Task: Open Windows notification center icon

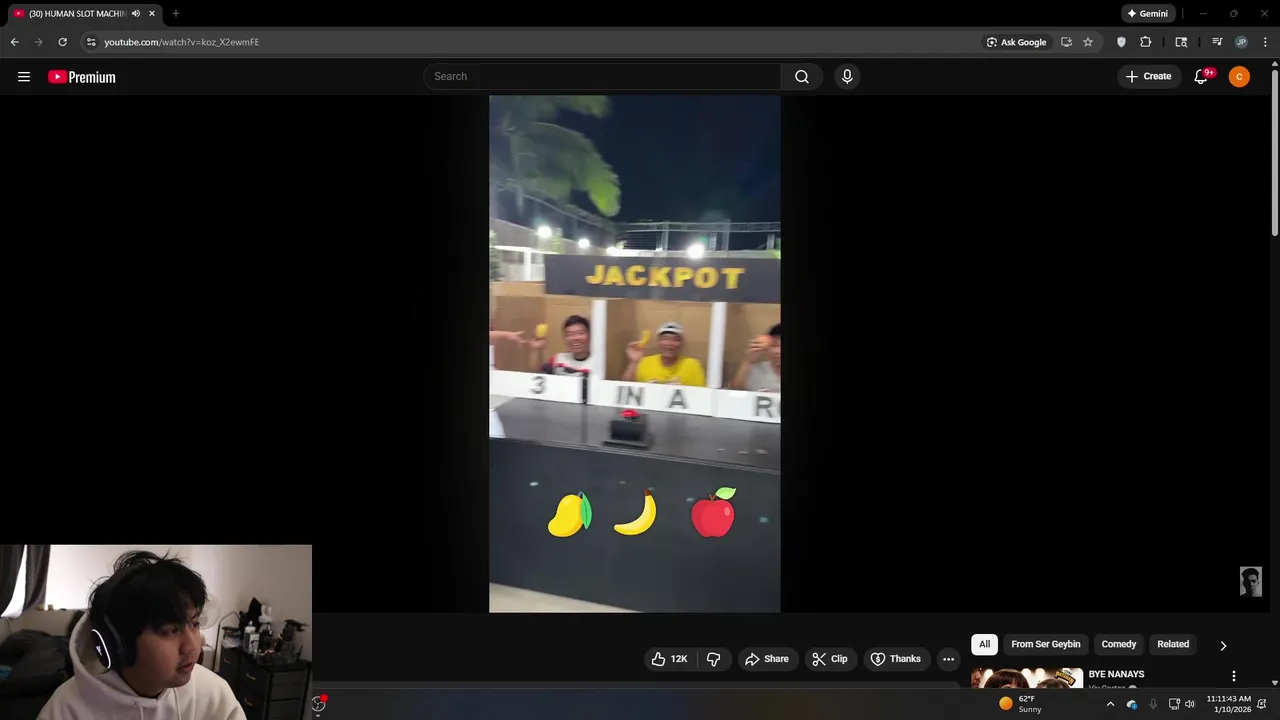Action: (x=1263, y=704)
